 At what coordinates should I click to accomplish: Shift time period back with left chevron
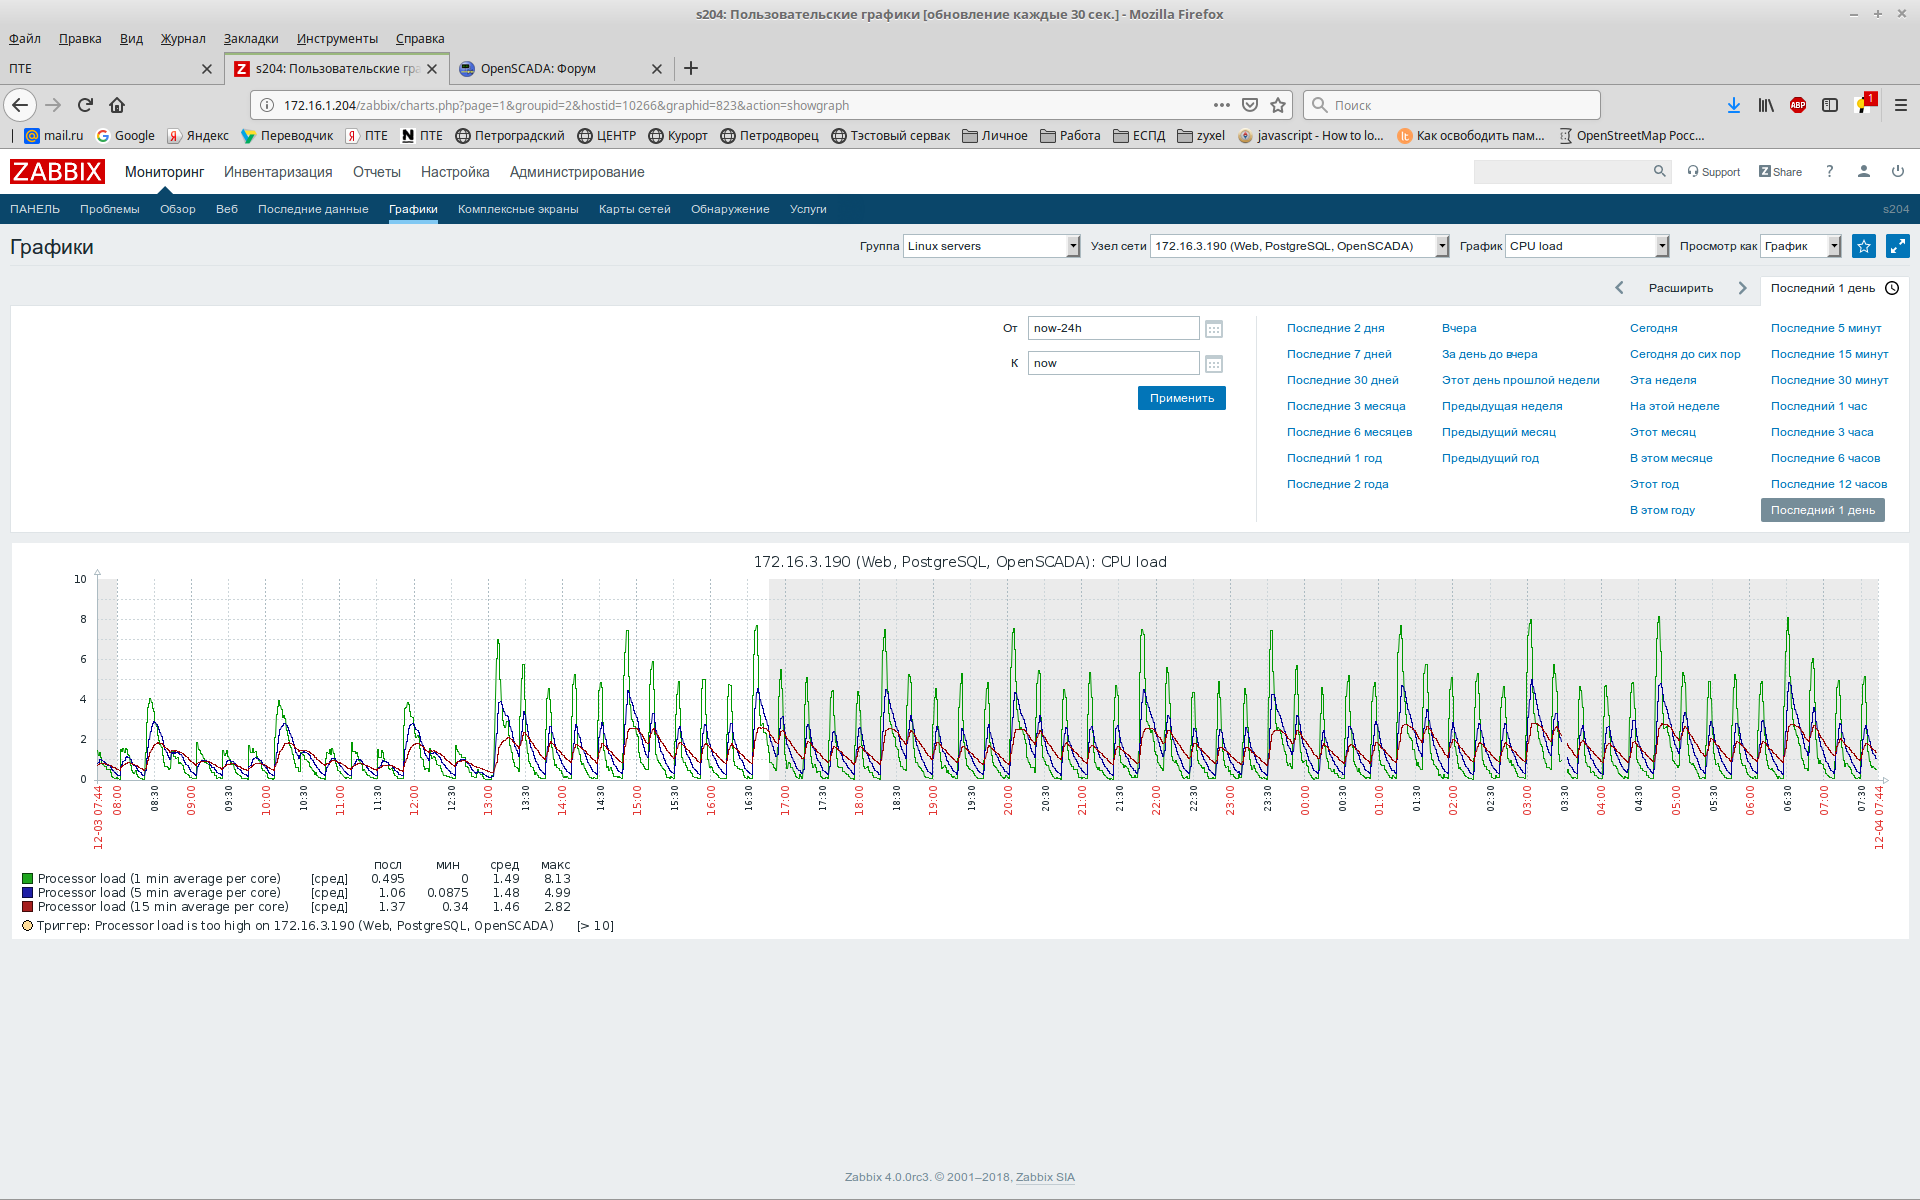[x=1619, y=288]
